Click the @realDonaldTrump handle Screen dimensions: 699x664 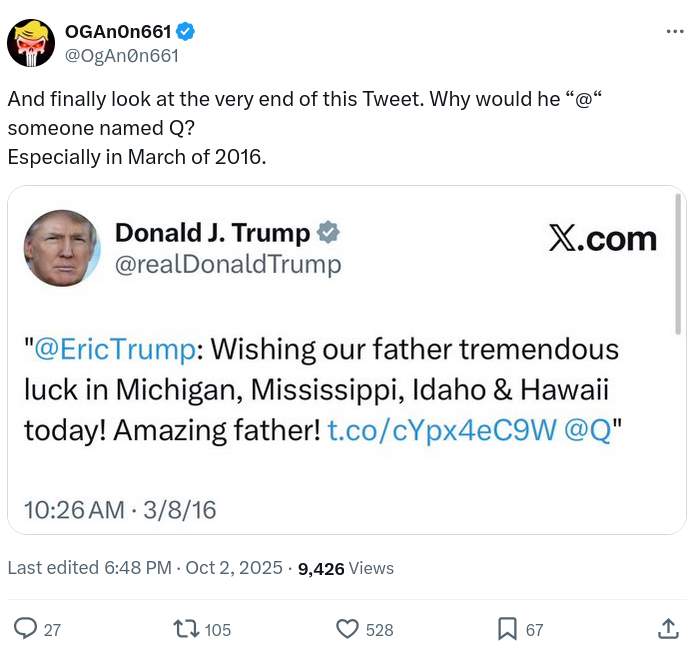(228, 264)
